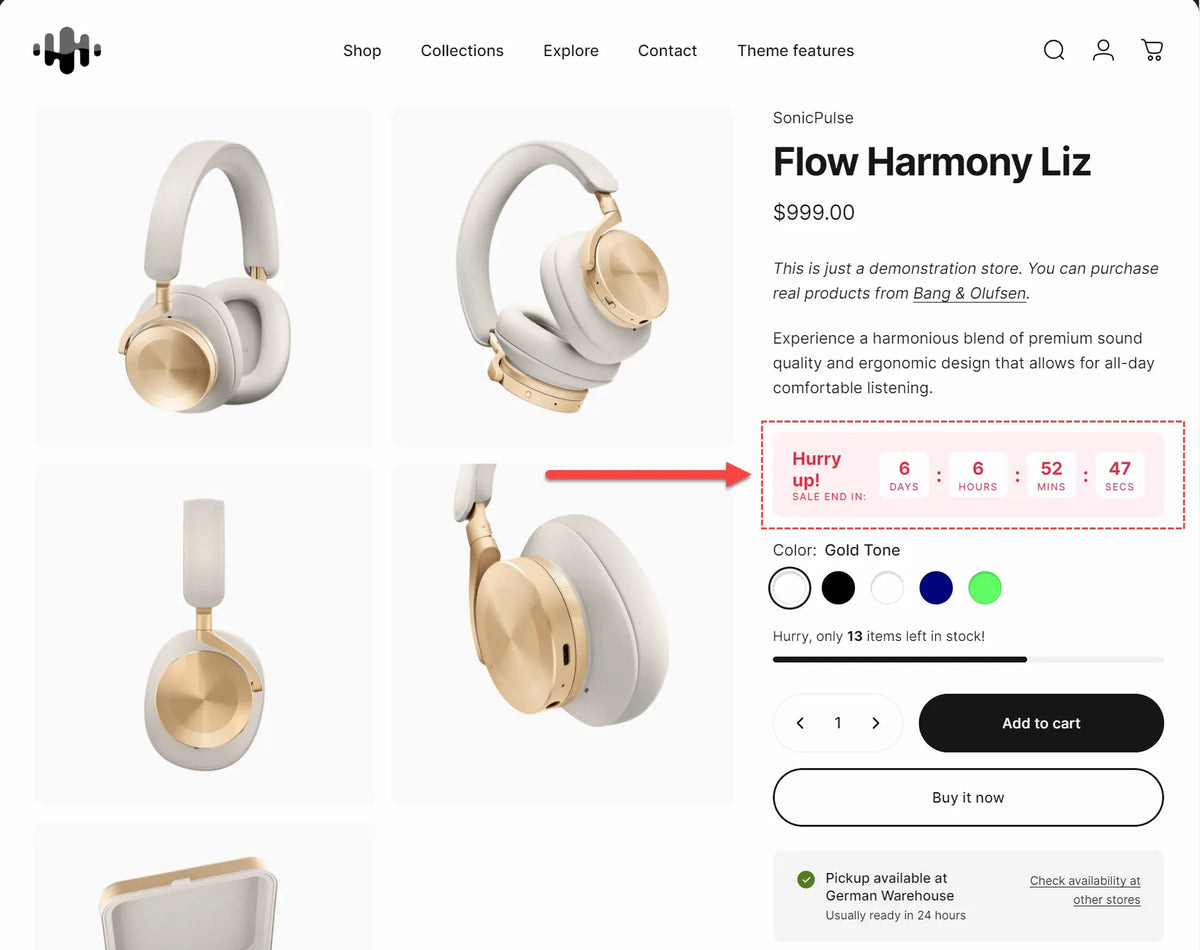The image size is (1200, 950).
Task: Decrease quantity with the left chevron
Action: 800,723
